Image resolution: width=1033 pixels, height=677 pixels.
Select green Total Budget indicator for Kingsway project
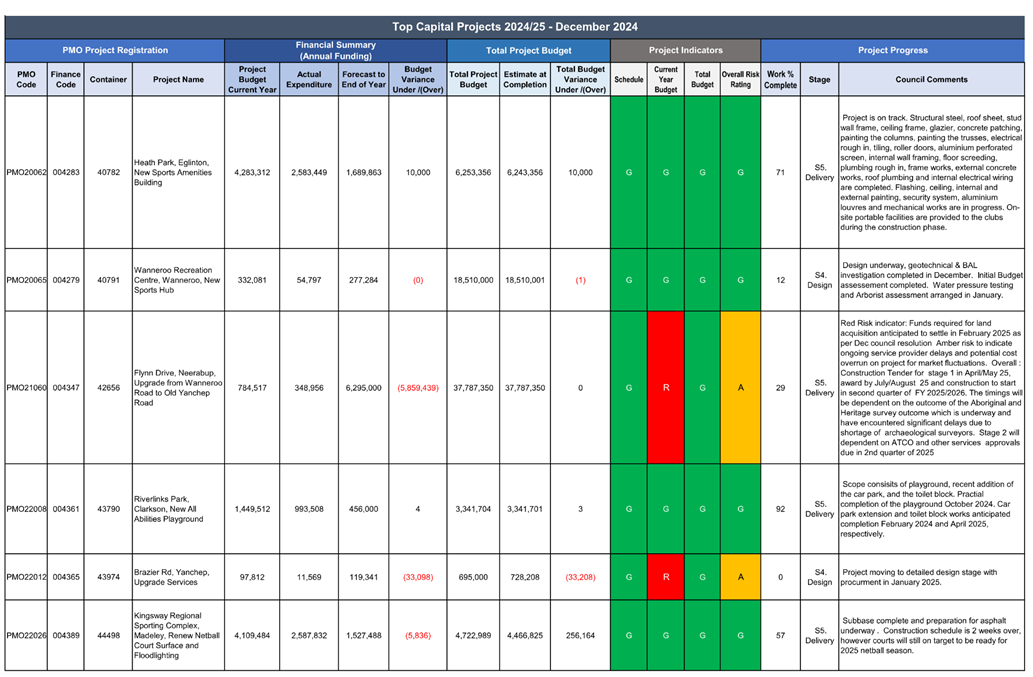(702, 635)
